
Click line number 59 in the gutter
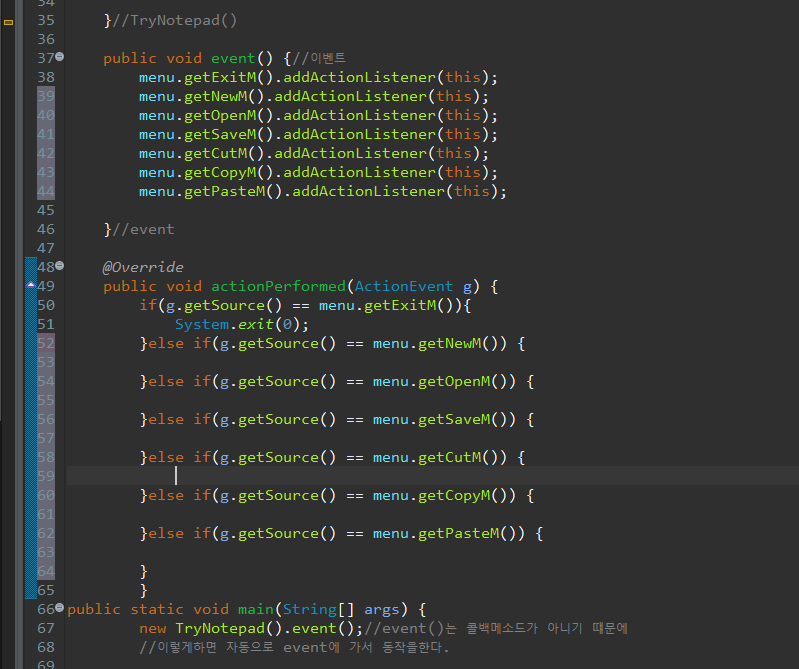(45, 476)
